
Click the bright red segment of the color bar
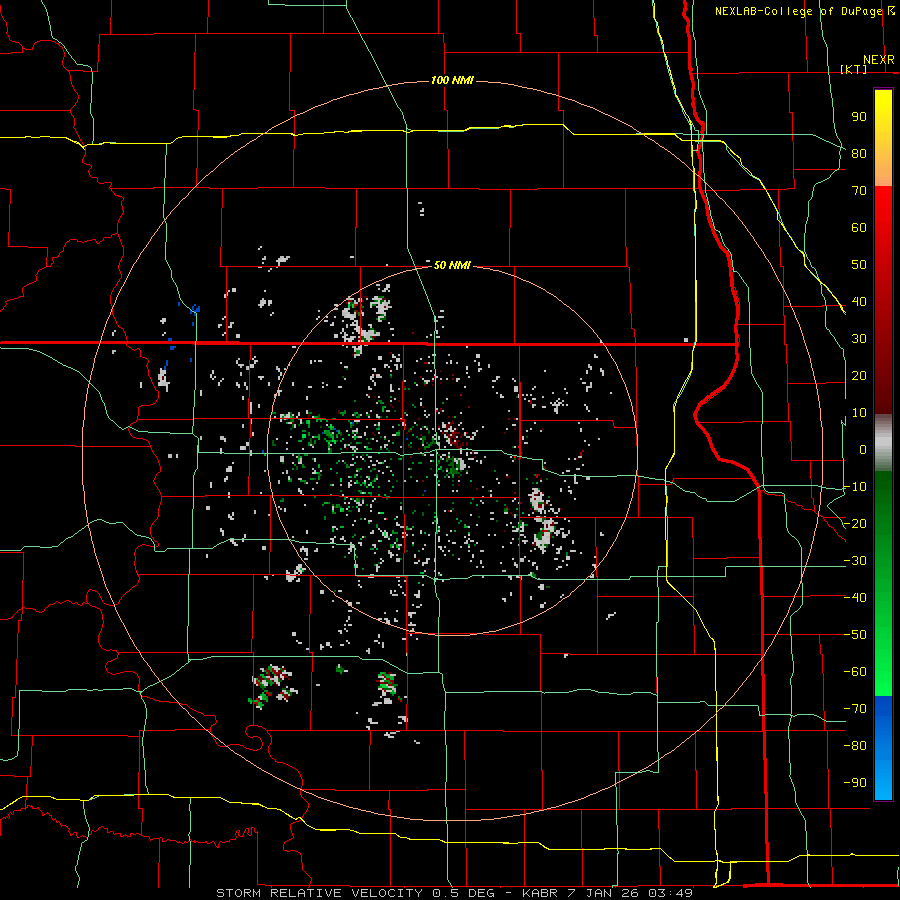click(x=883, y=212)
